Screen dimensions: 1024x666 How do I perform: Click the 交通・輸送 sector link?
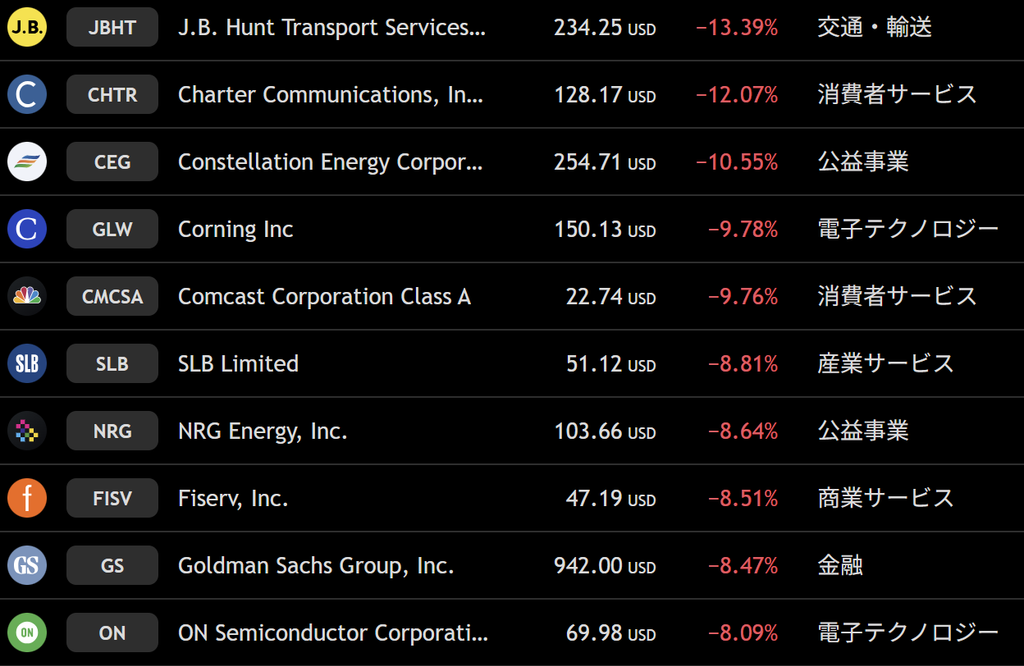coord(874,27)
